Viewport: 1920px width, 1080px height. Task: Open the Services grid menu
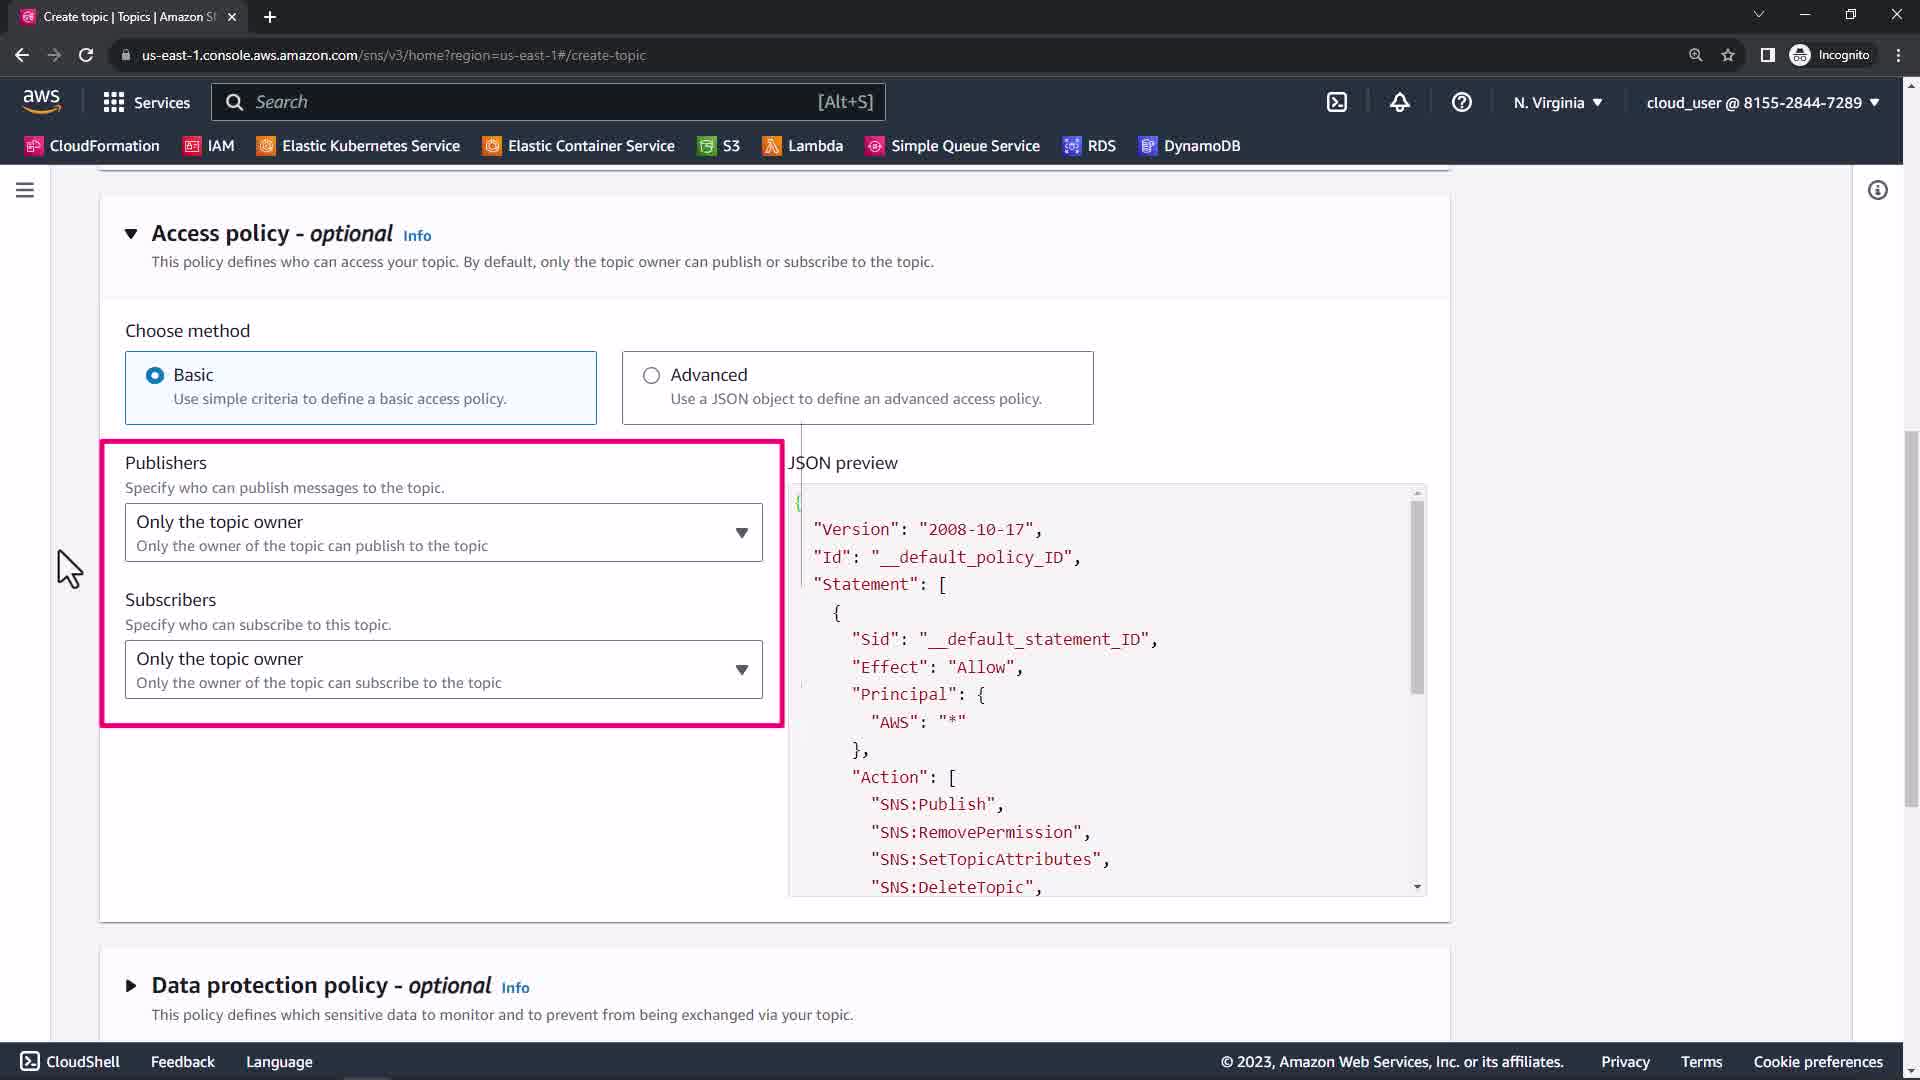point(146,102)
